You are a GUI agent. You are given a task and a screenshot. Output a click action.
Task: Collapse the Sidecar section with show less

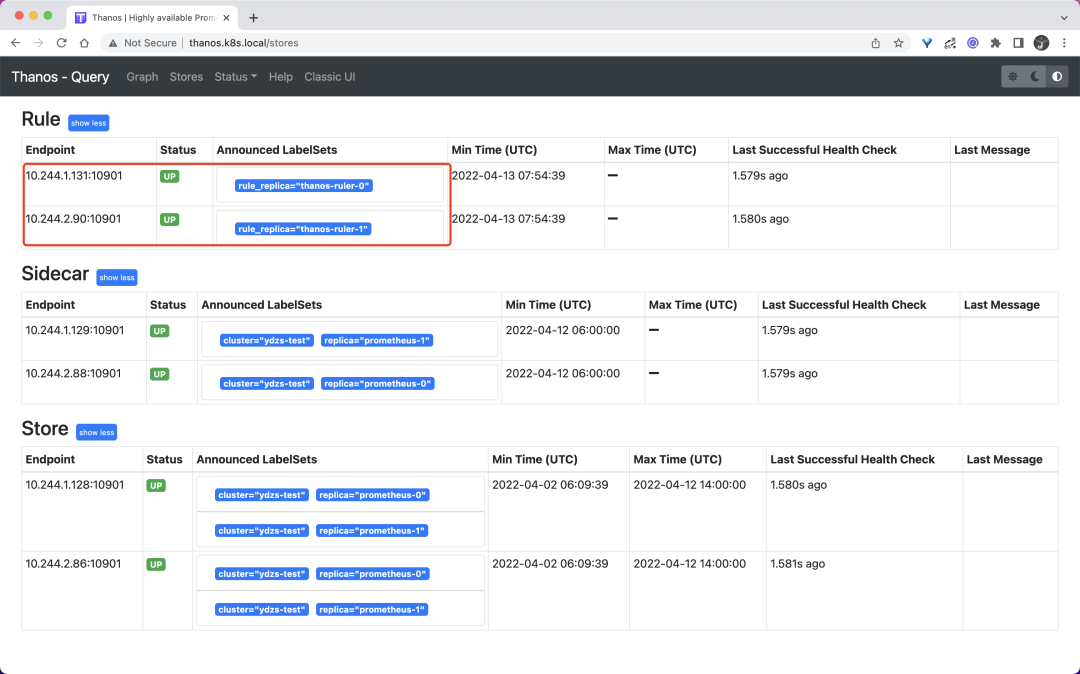[x=116, y=277]
